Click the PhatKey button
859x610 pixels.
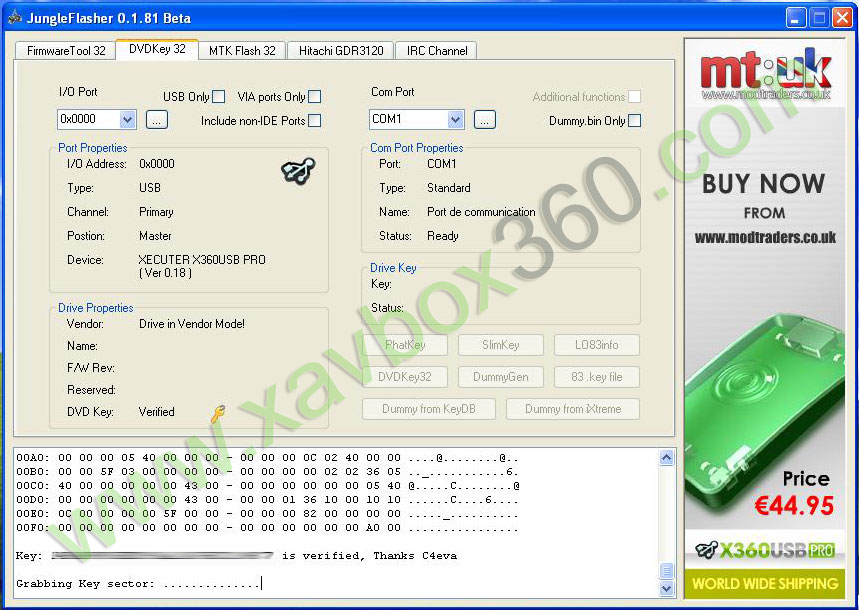click(x=405, y=345)
